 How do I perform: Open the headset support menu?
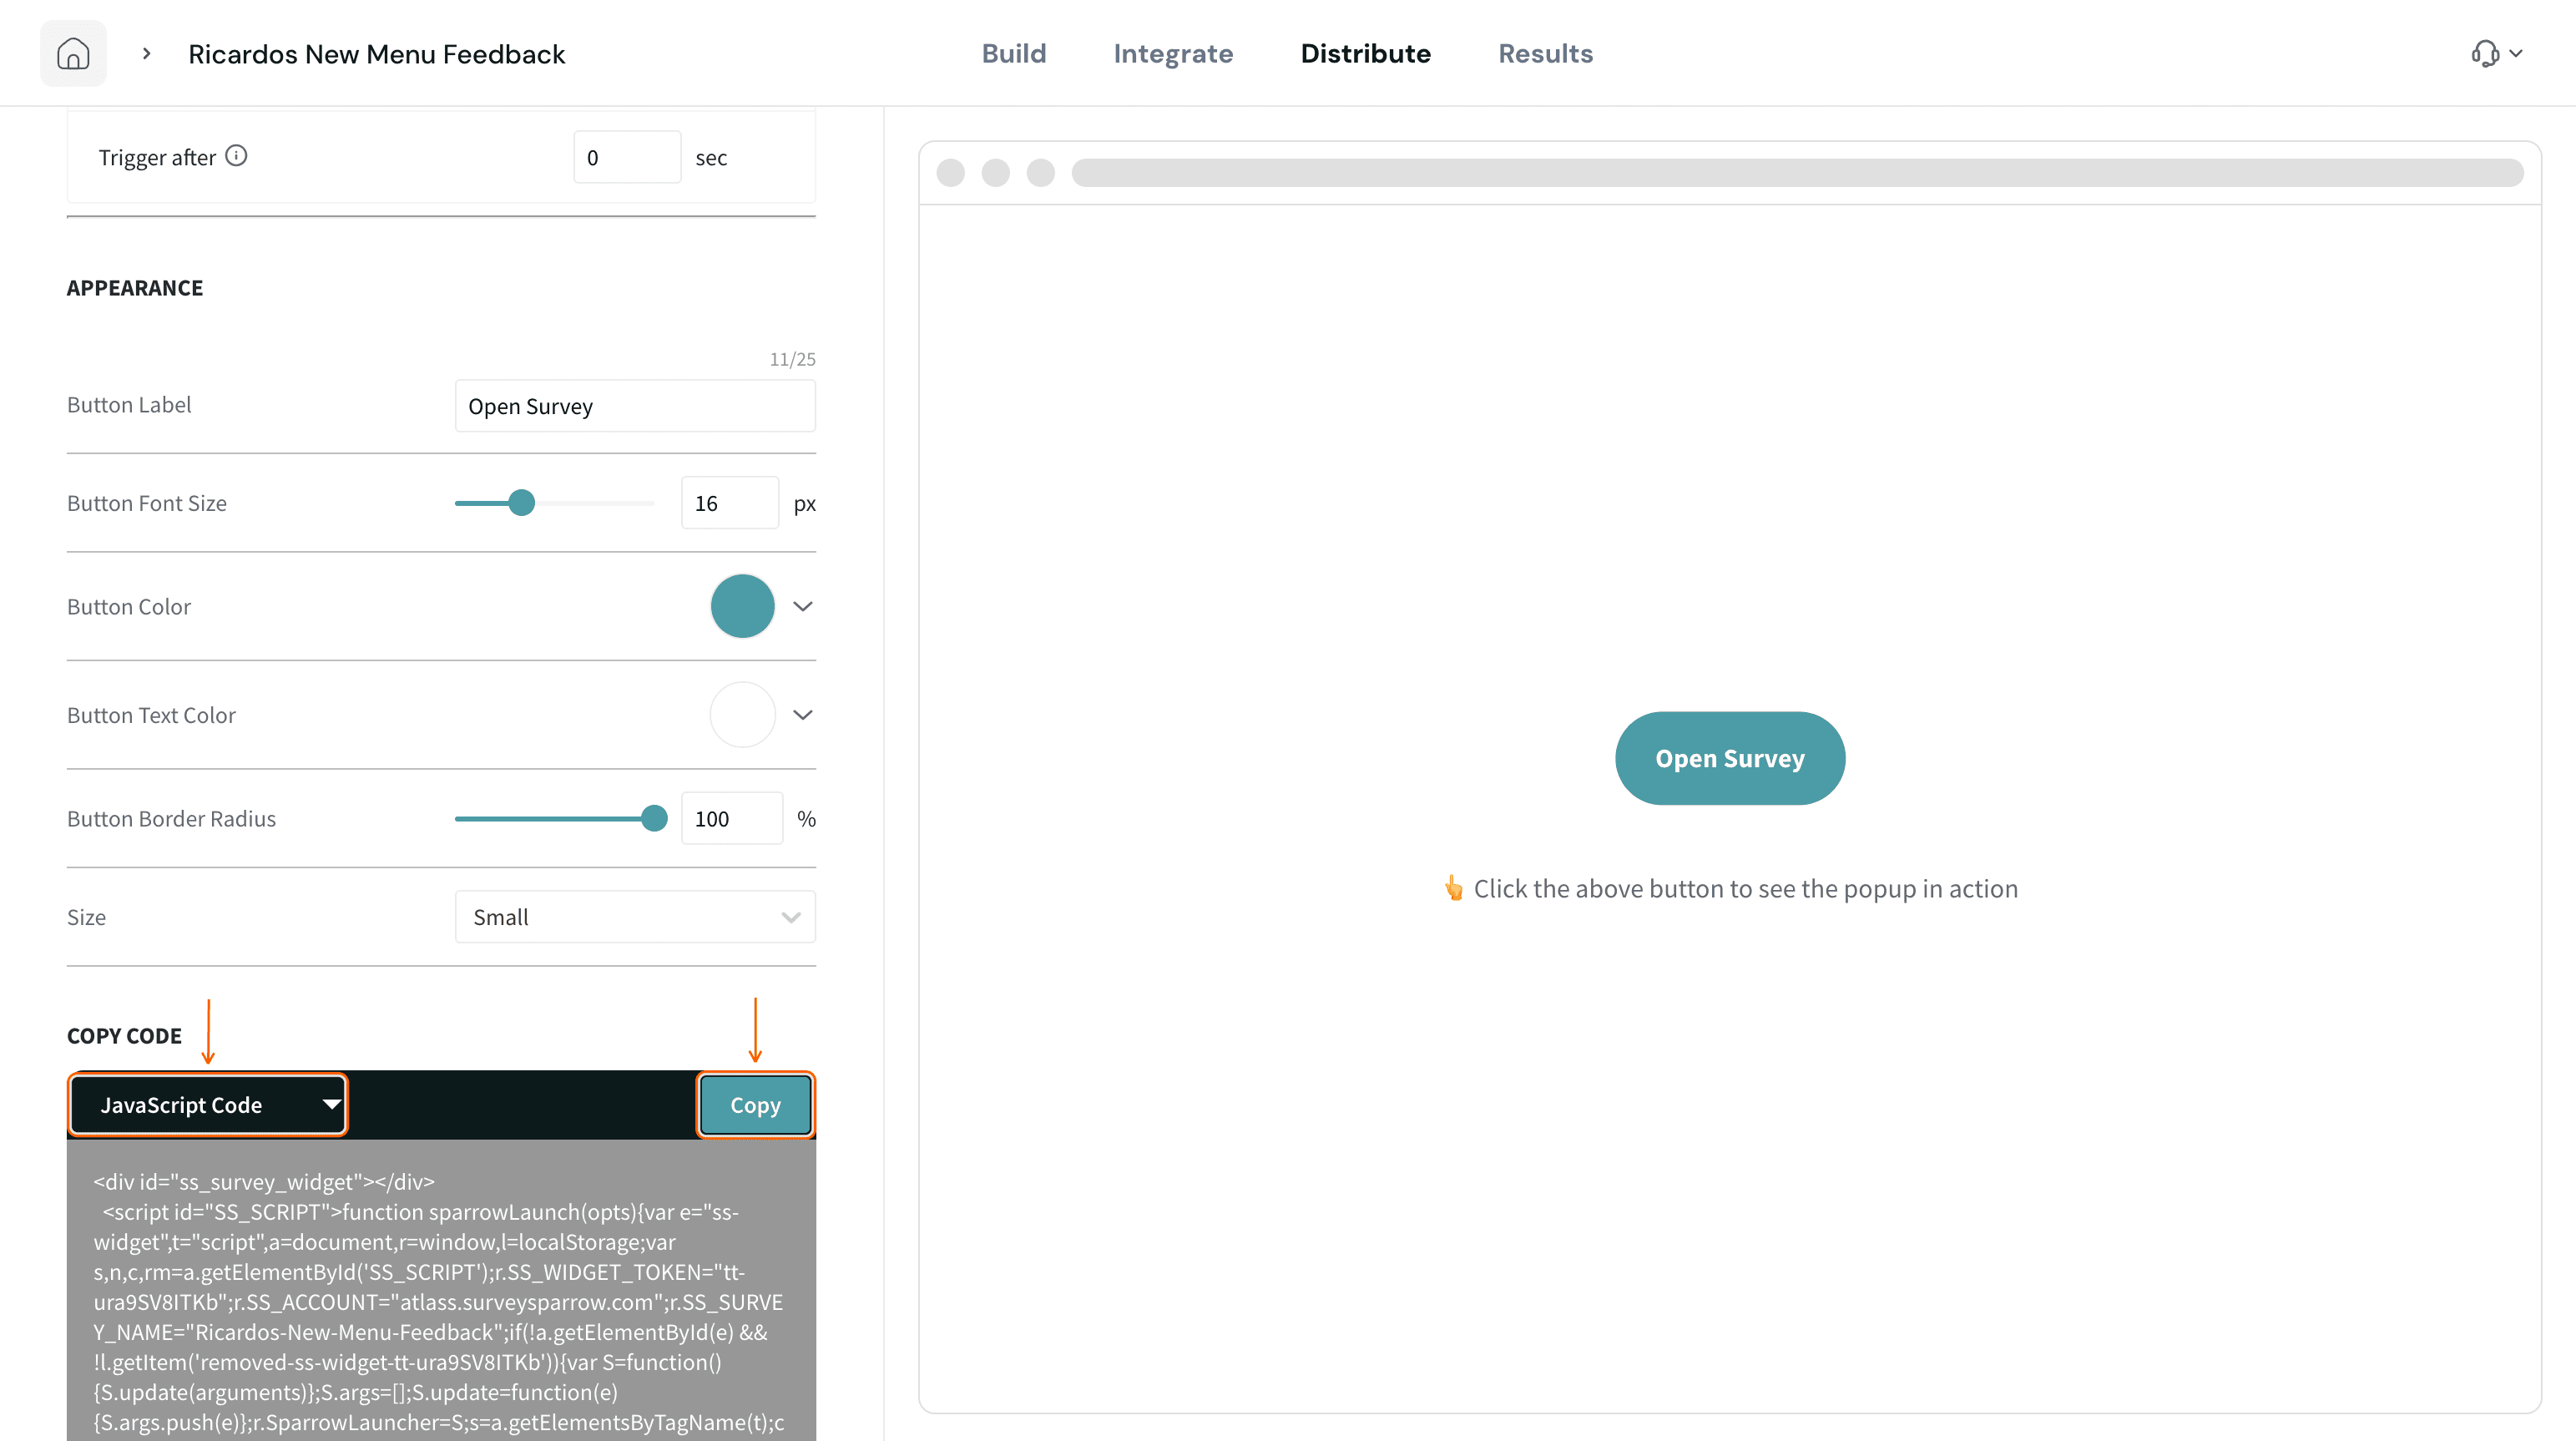pos(2496,53)
